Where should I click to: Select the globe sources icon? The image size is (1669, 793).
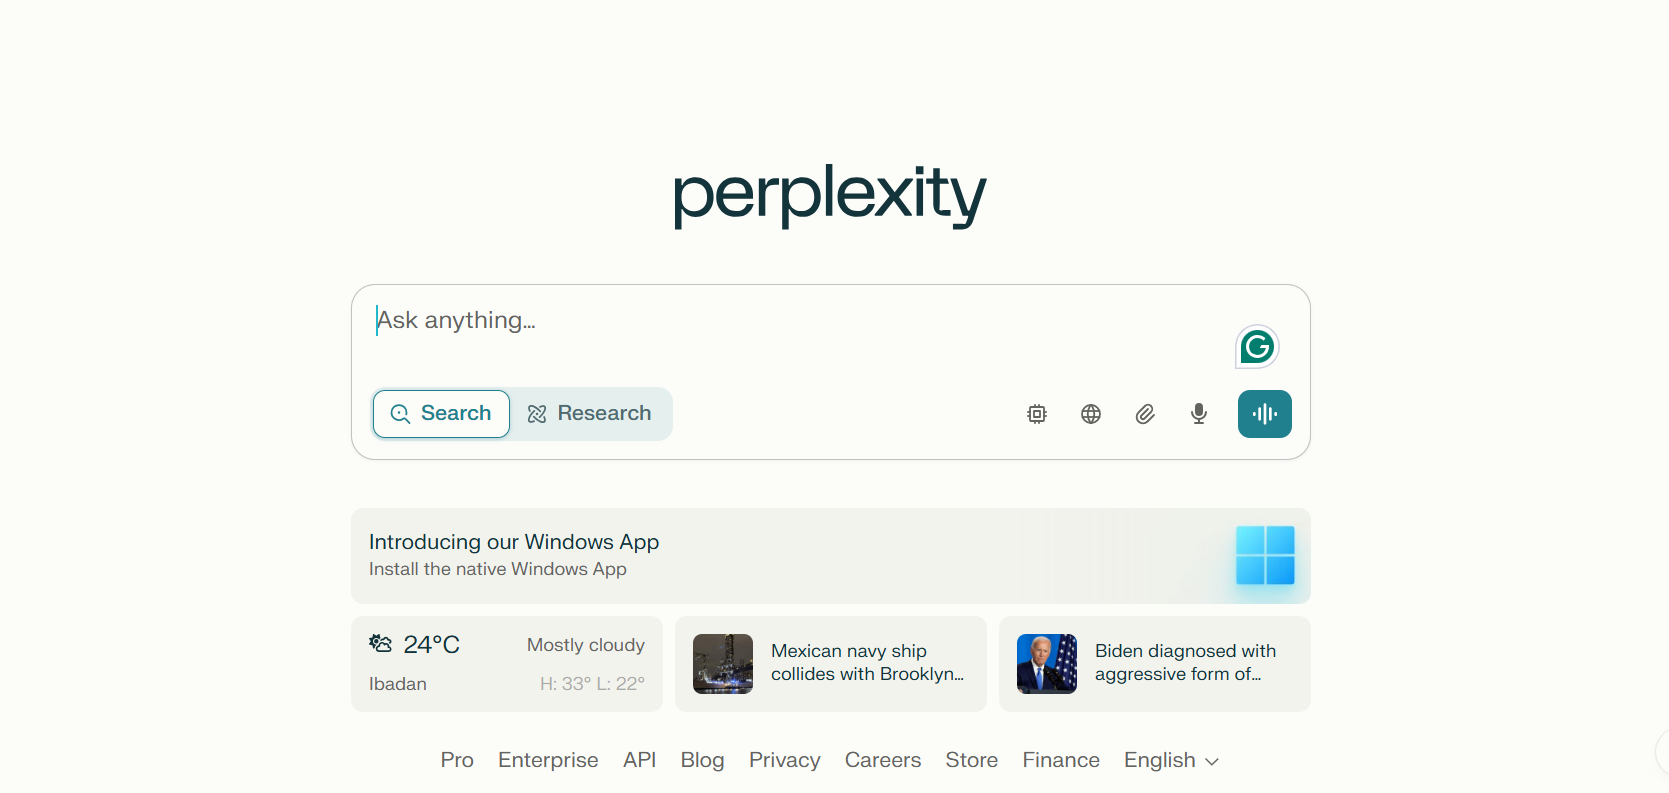[x=1090, y=413]
